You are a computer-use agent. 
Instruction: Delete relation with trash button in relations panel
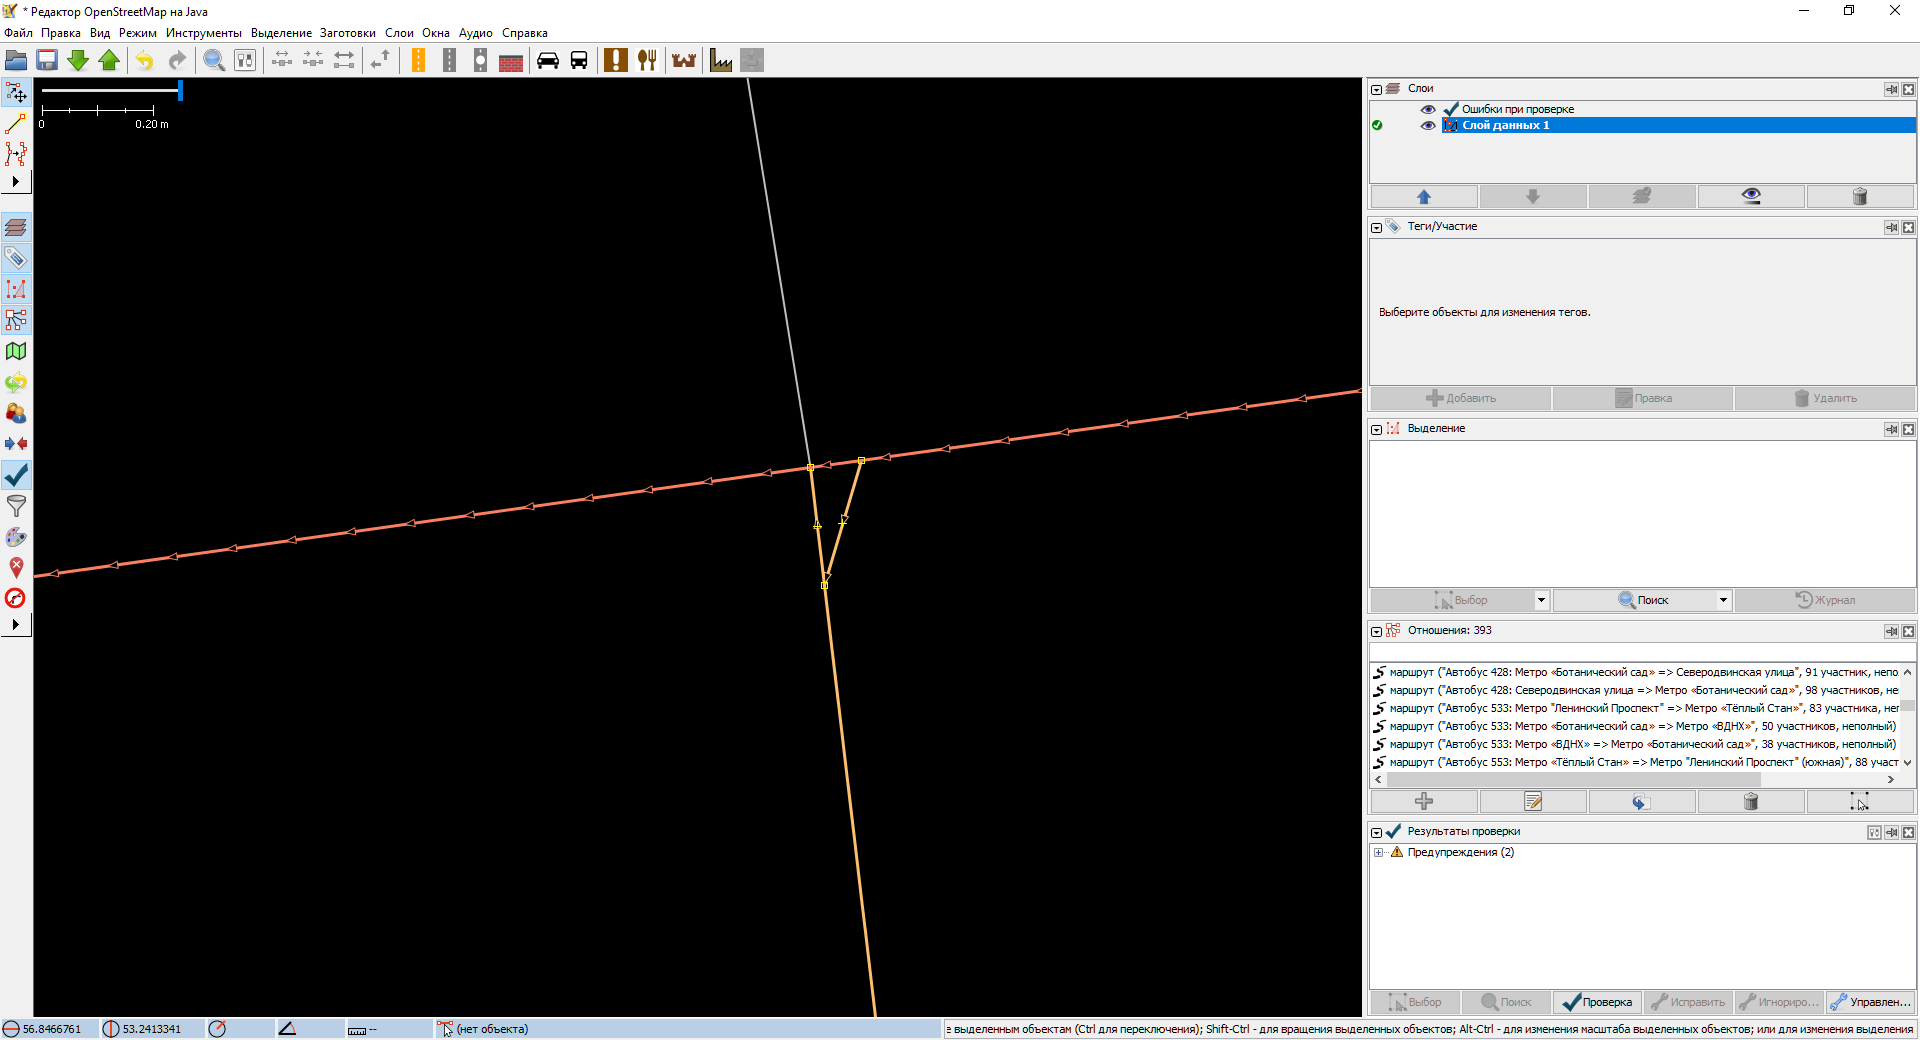pyautogui.click(x=1751, y=801)
